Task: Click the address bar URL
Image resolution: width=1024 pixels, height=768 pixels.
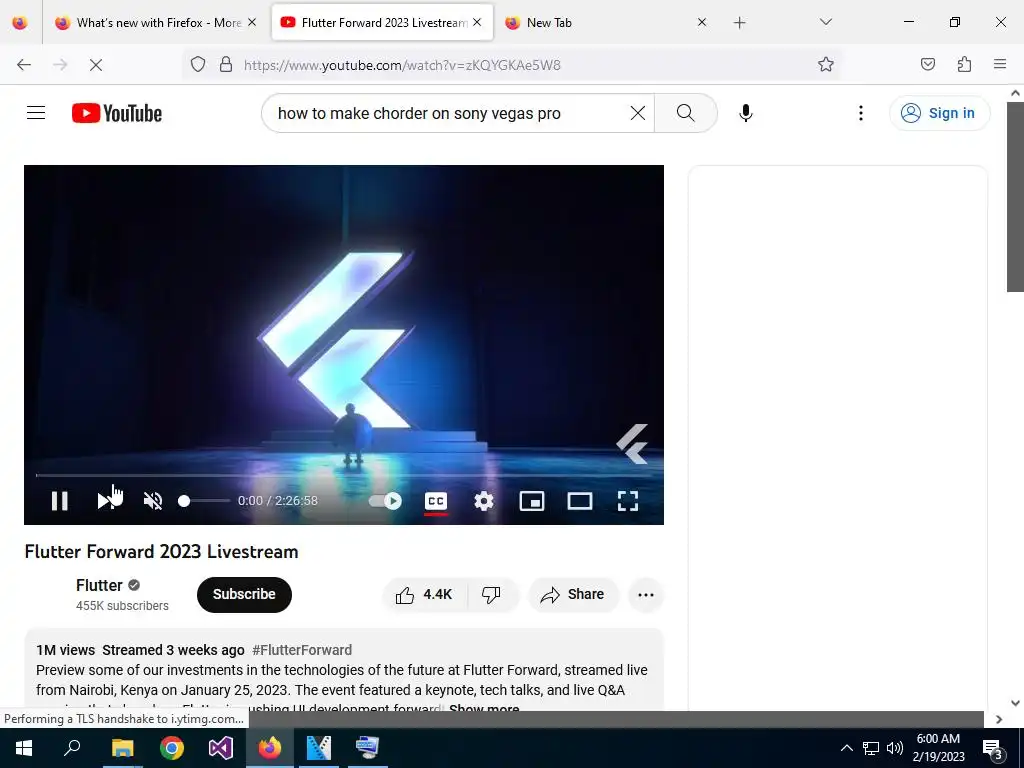Action: [402, 65]
